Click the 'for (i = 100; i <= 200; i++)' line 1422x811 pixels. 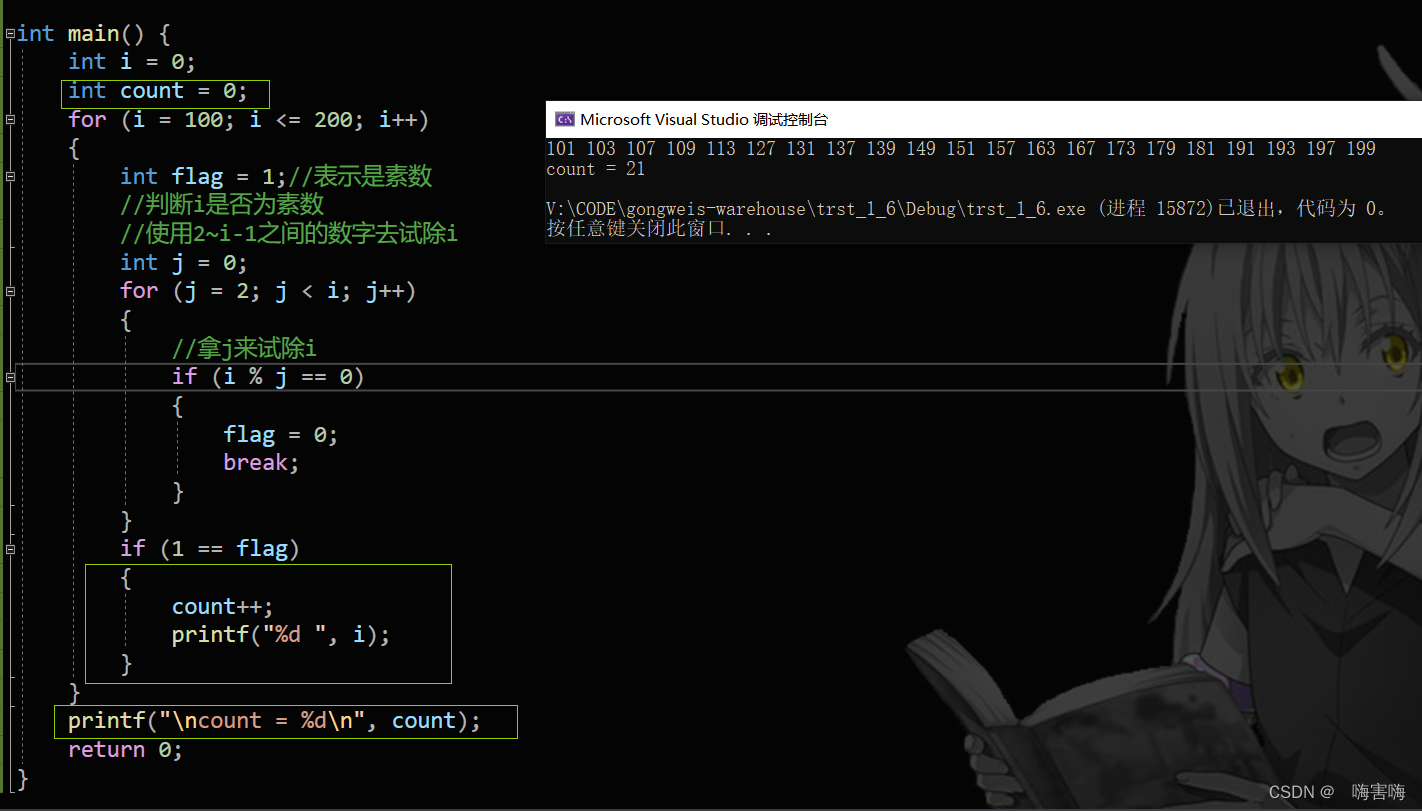coord(248,120)
